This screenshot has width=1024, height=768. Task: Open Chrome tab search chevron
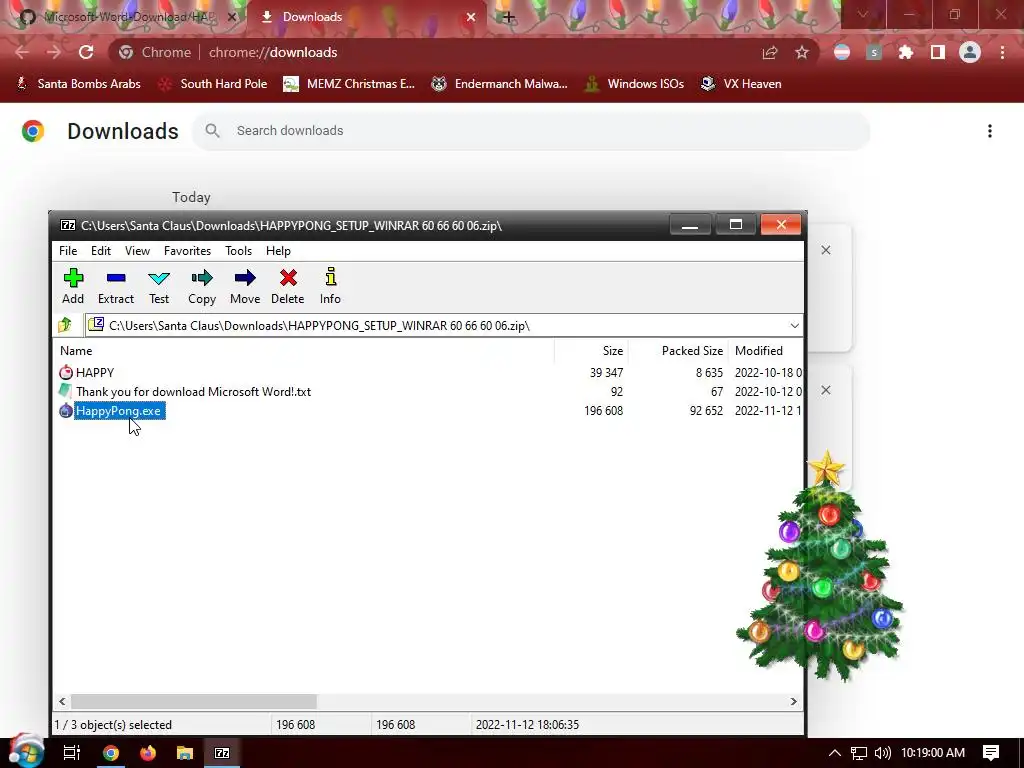click(863, 14)
